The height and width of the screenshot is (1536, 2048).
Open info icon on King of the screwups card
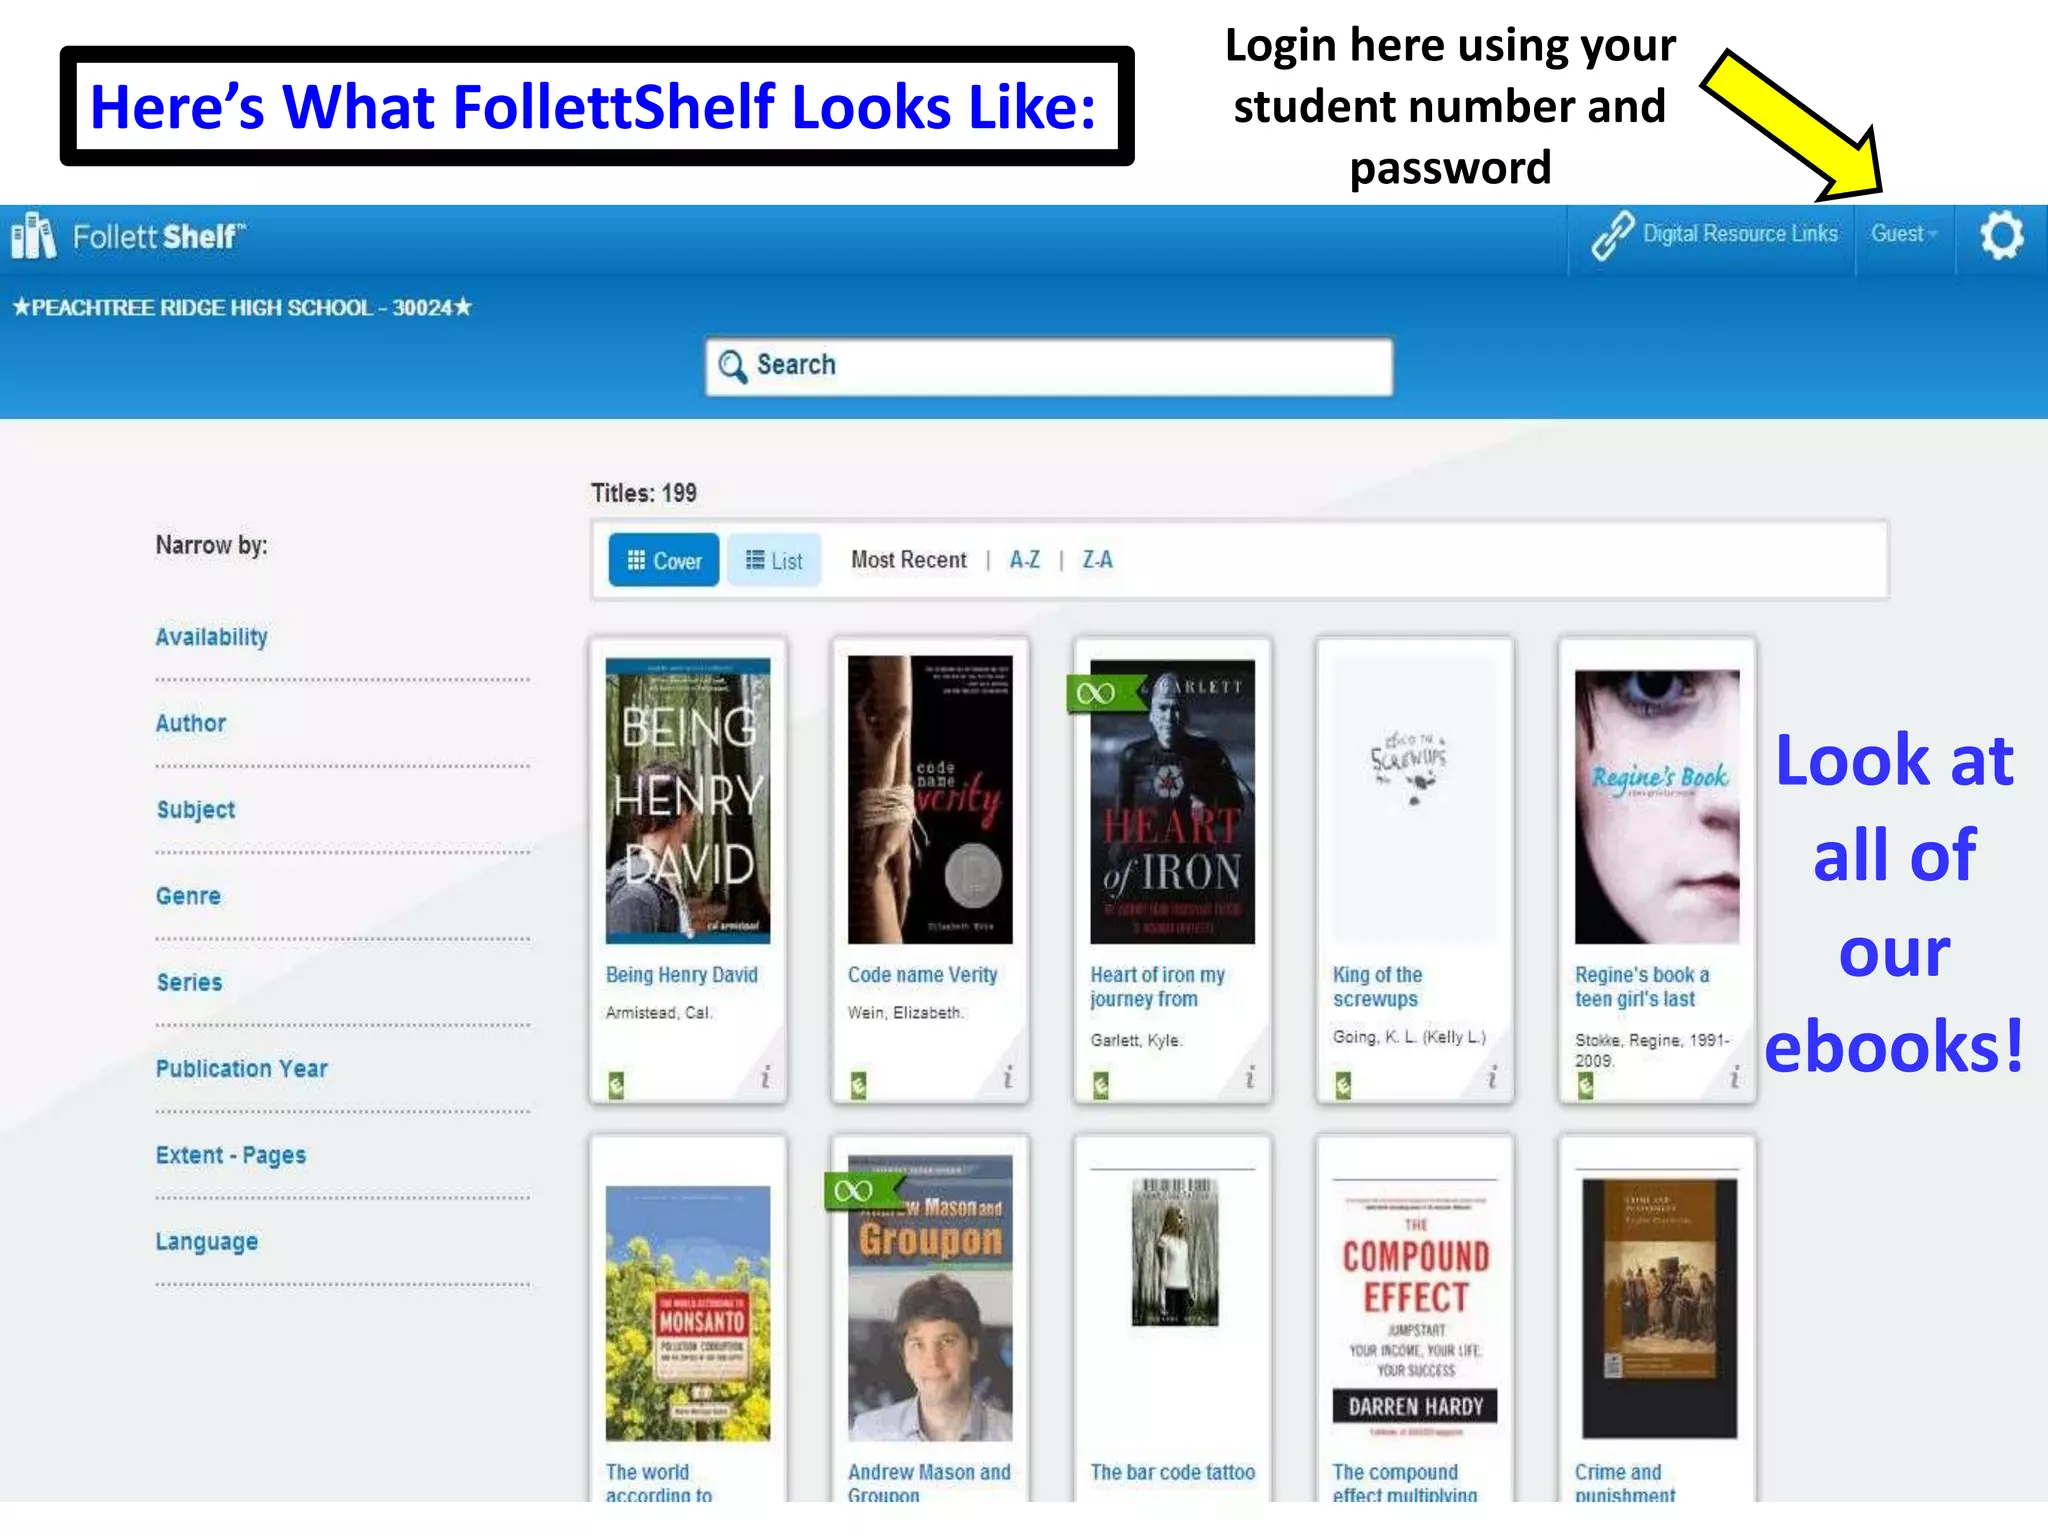(1492, 1077)
